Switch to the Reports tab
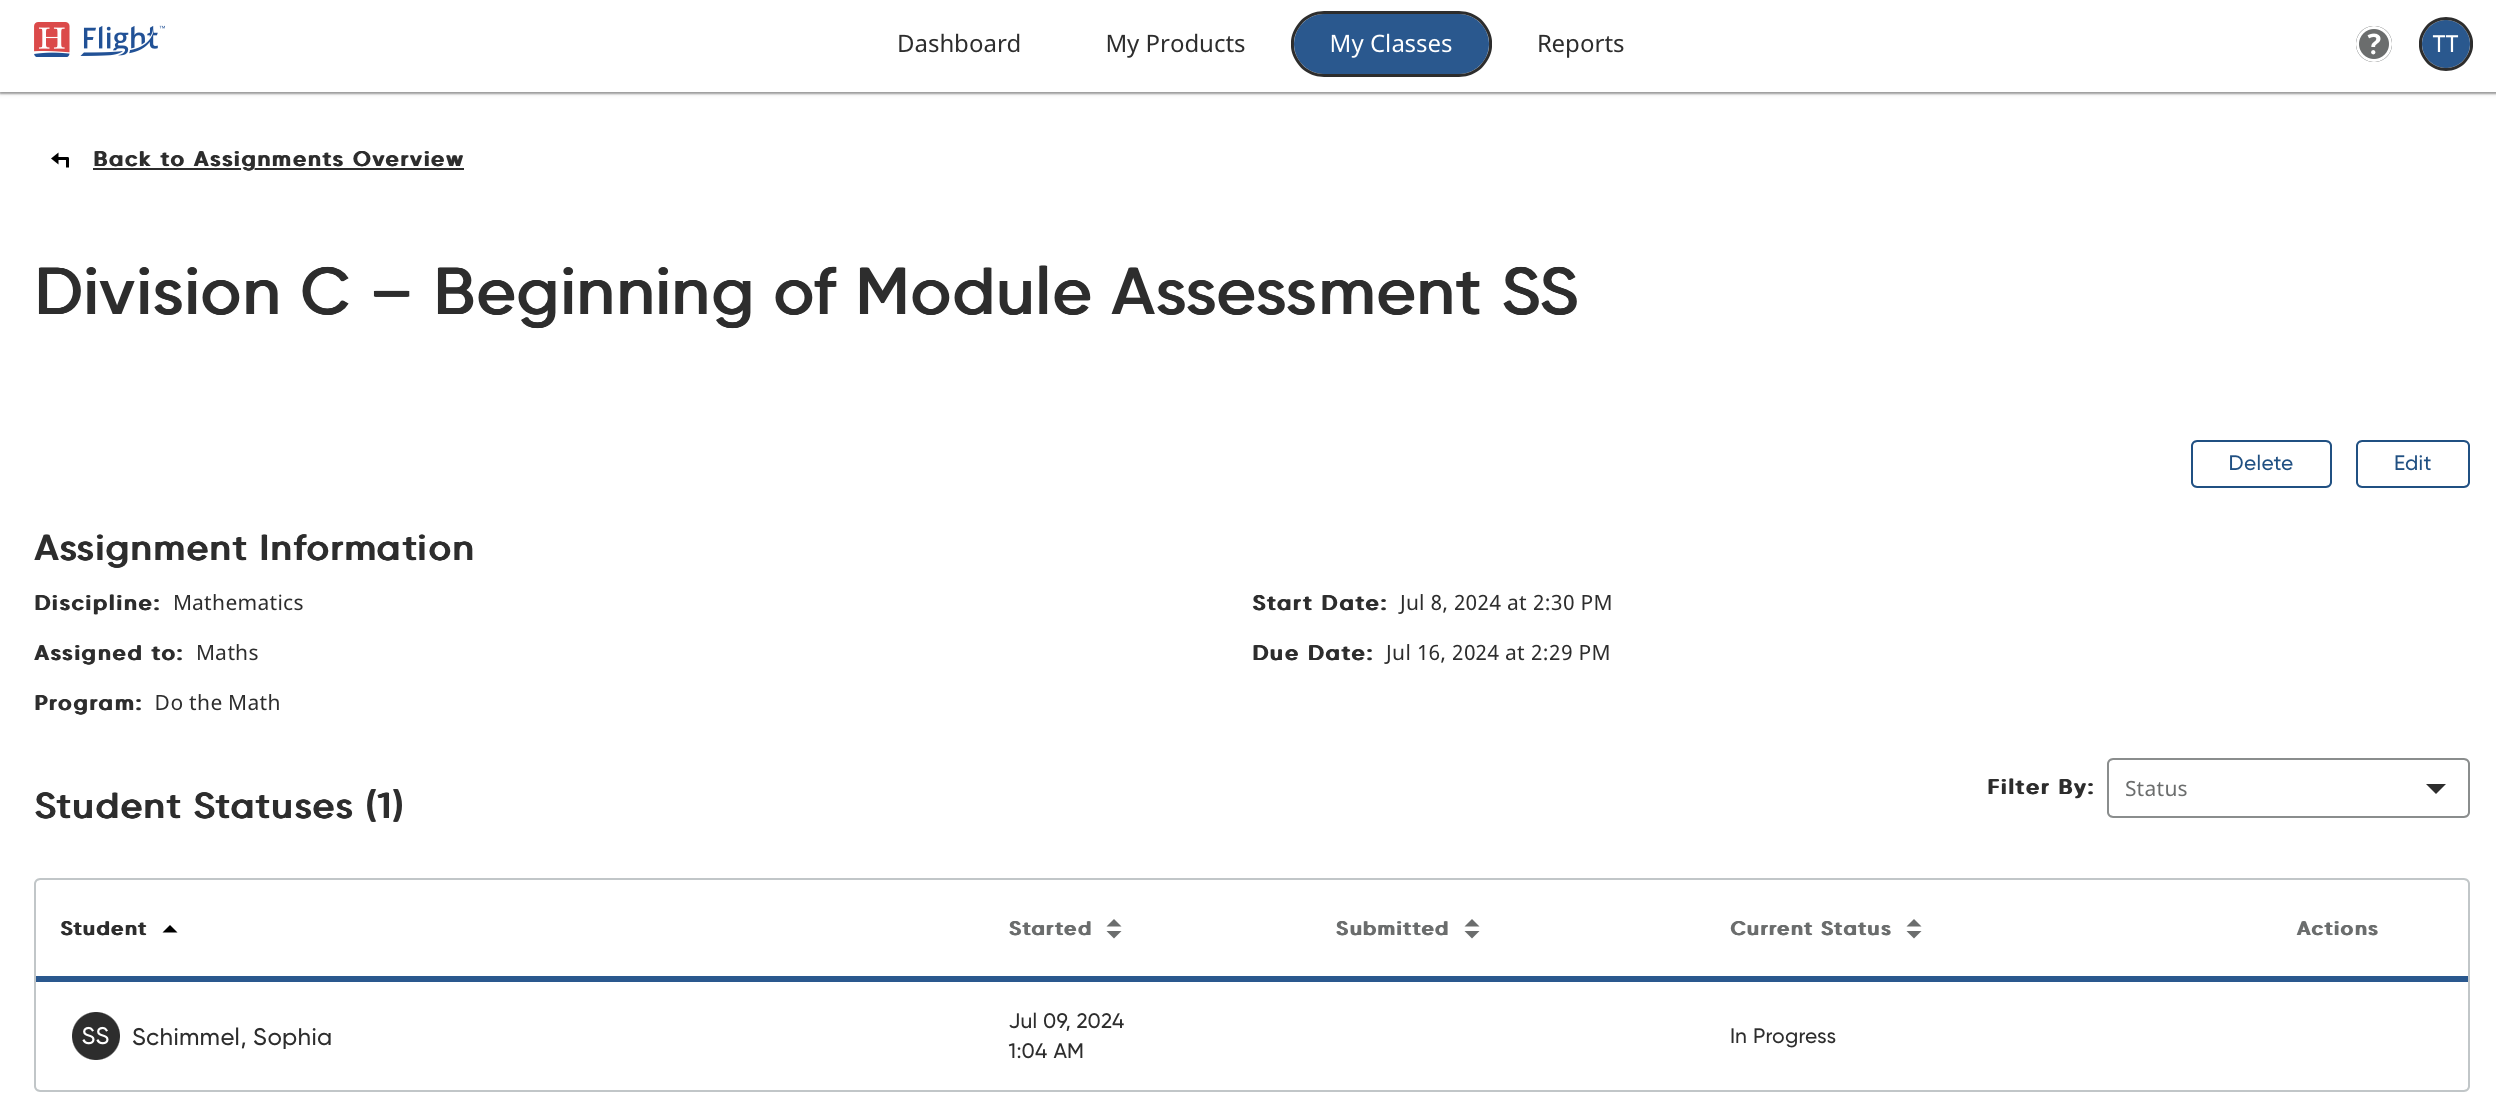The height and width of the screenshot is (1112, 2496). 1580,44
